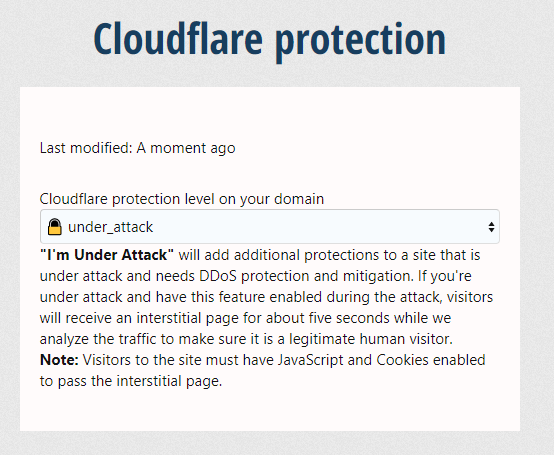Image resolution: width=554 pixels, height=455 pixels.
Task: Click the word 'Cloudflare' in the heading
Action: point(178,38)
